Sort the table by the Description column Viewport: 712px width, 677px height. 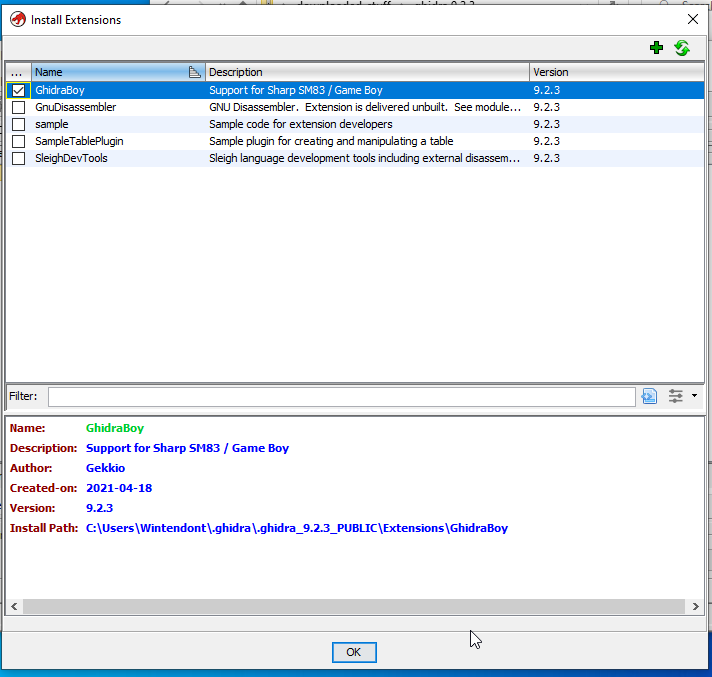366,72
